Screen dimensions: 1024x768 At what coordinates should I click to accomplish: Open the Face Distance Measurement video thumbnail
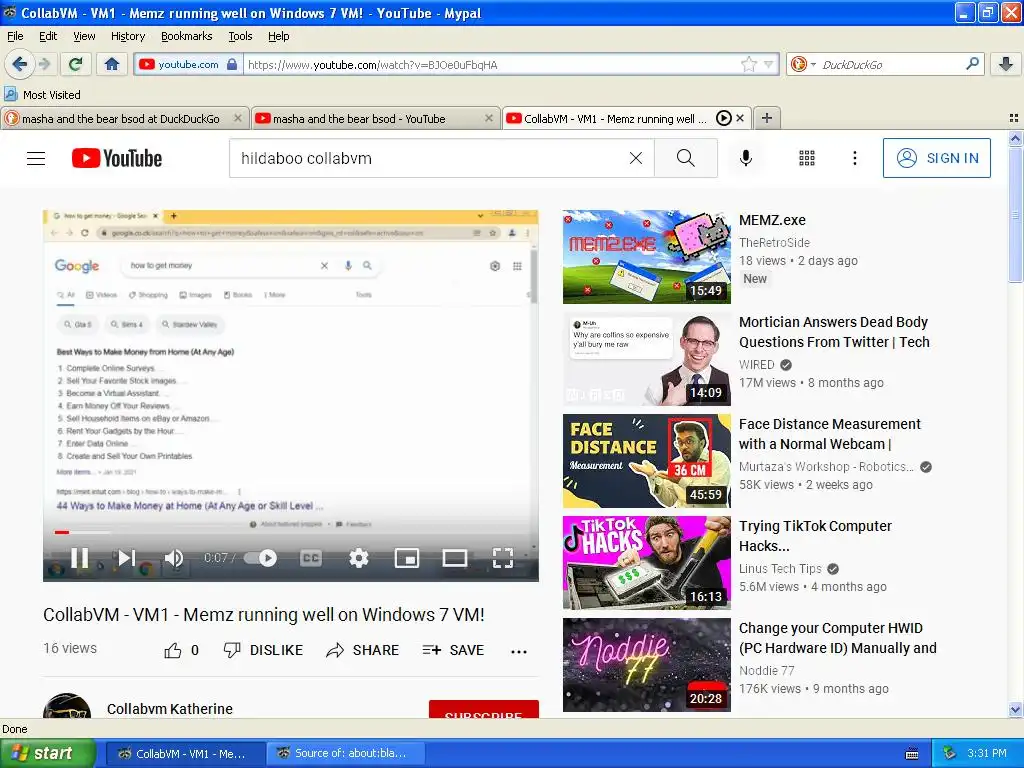[x=647, y=460]
